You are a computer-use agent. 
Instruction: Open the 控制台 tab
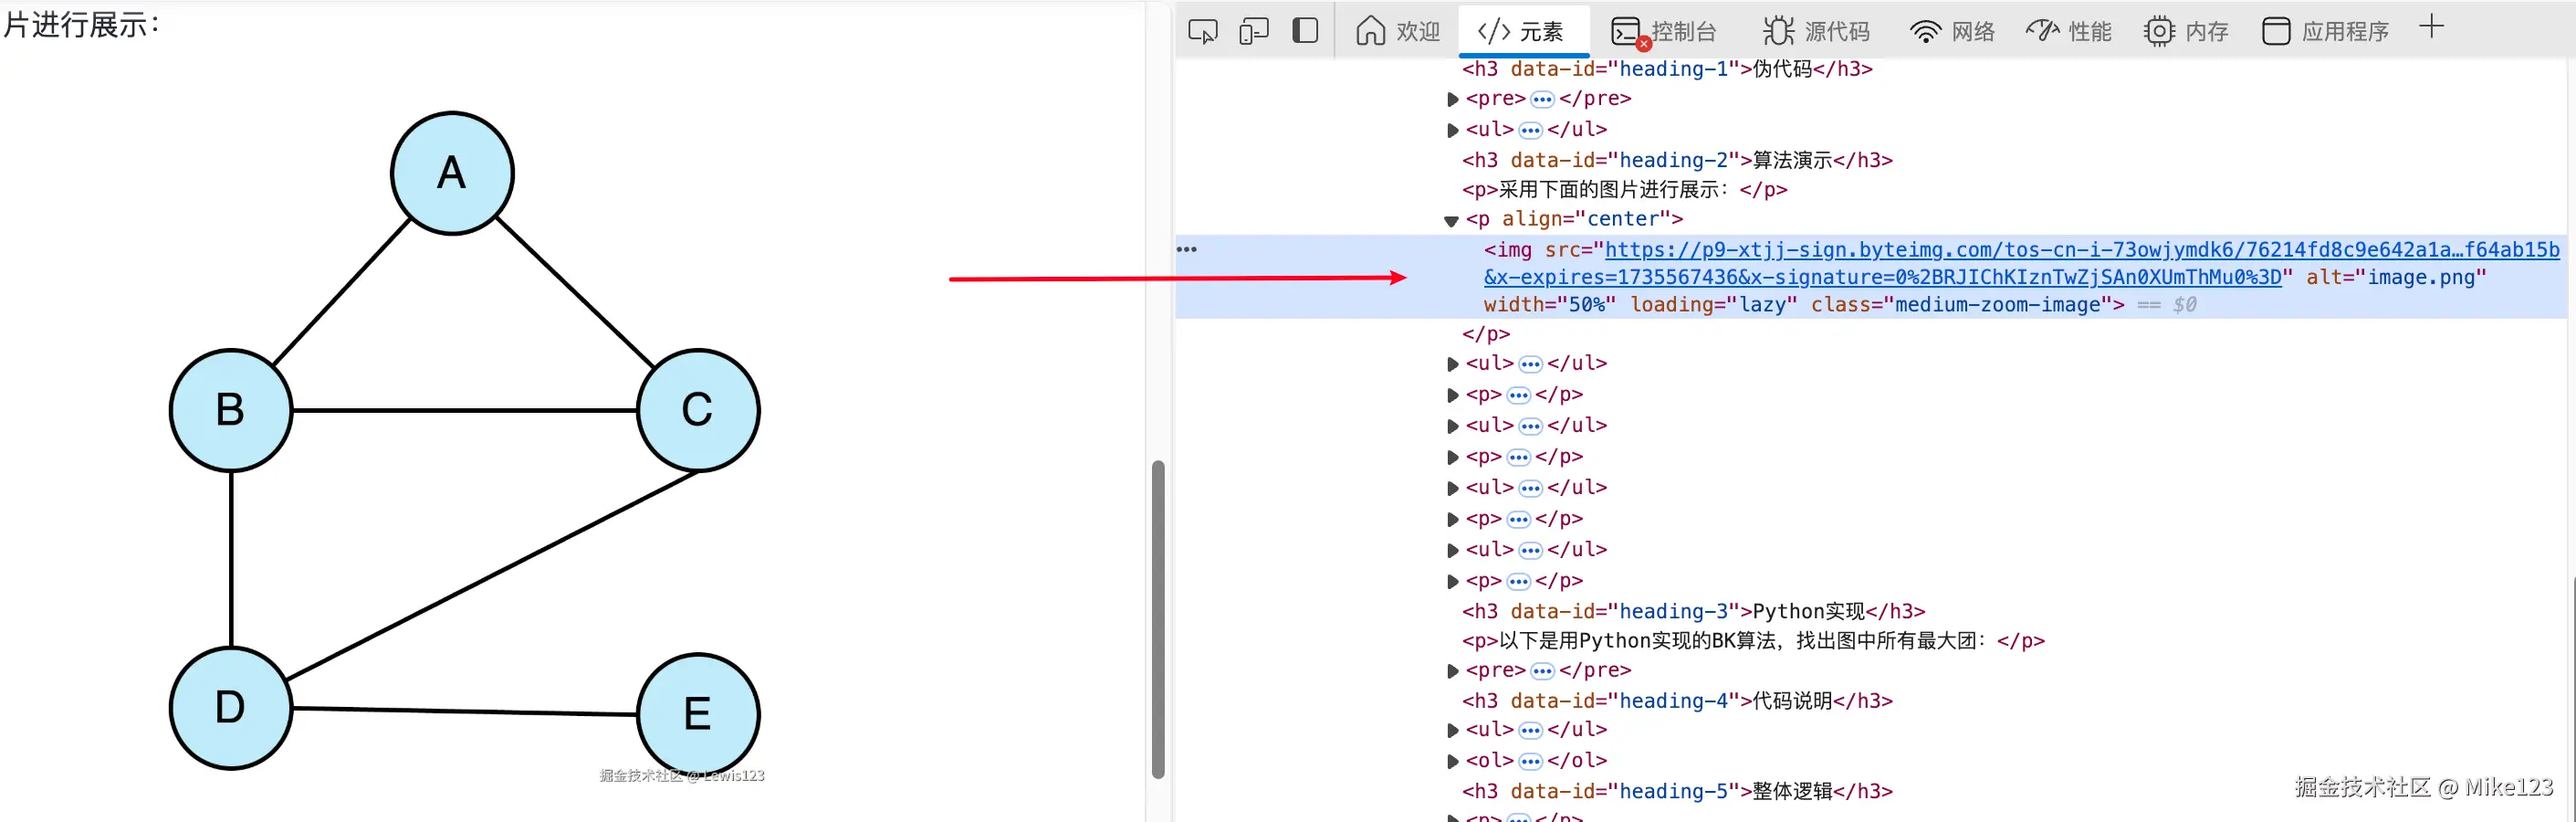[1664, 31]
